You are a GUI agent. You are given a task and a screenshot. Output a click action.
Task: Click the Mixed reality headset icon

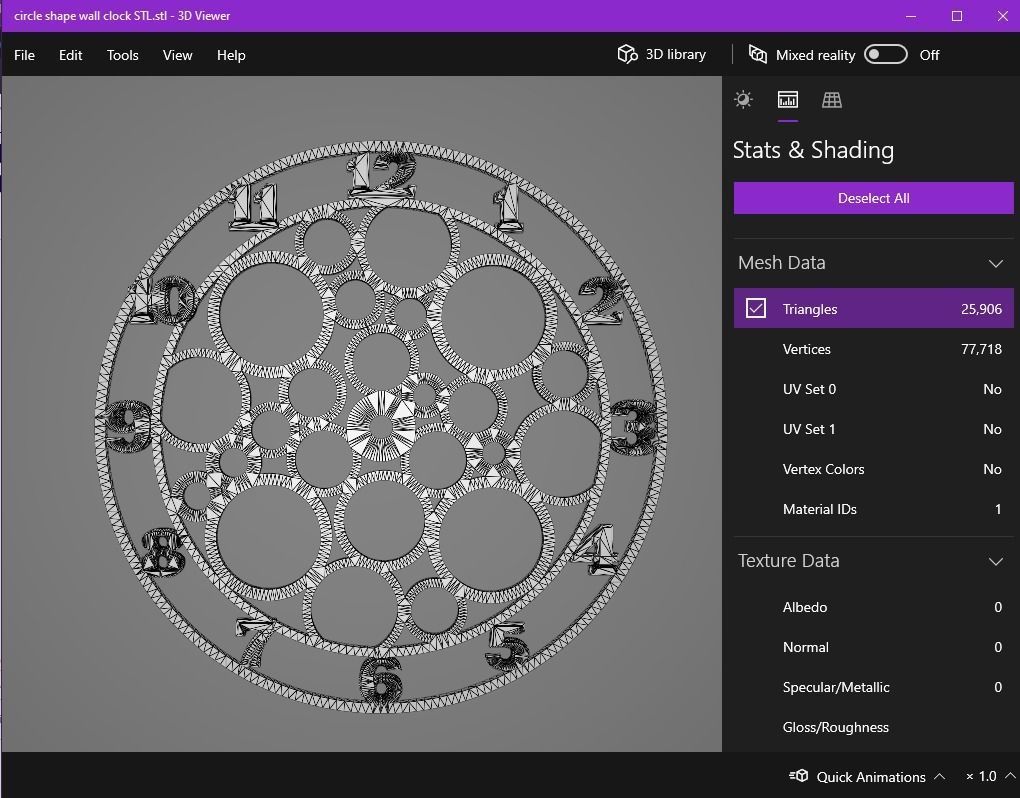(x=757, y=55)
